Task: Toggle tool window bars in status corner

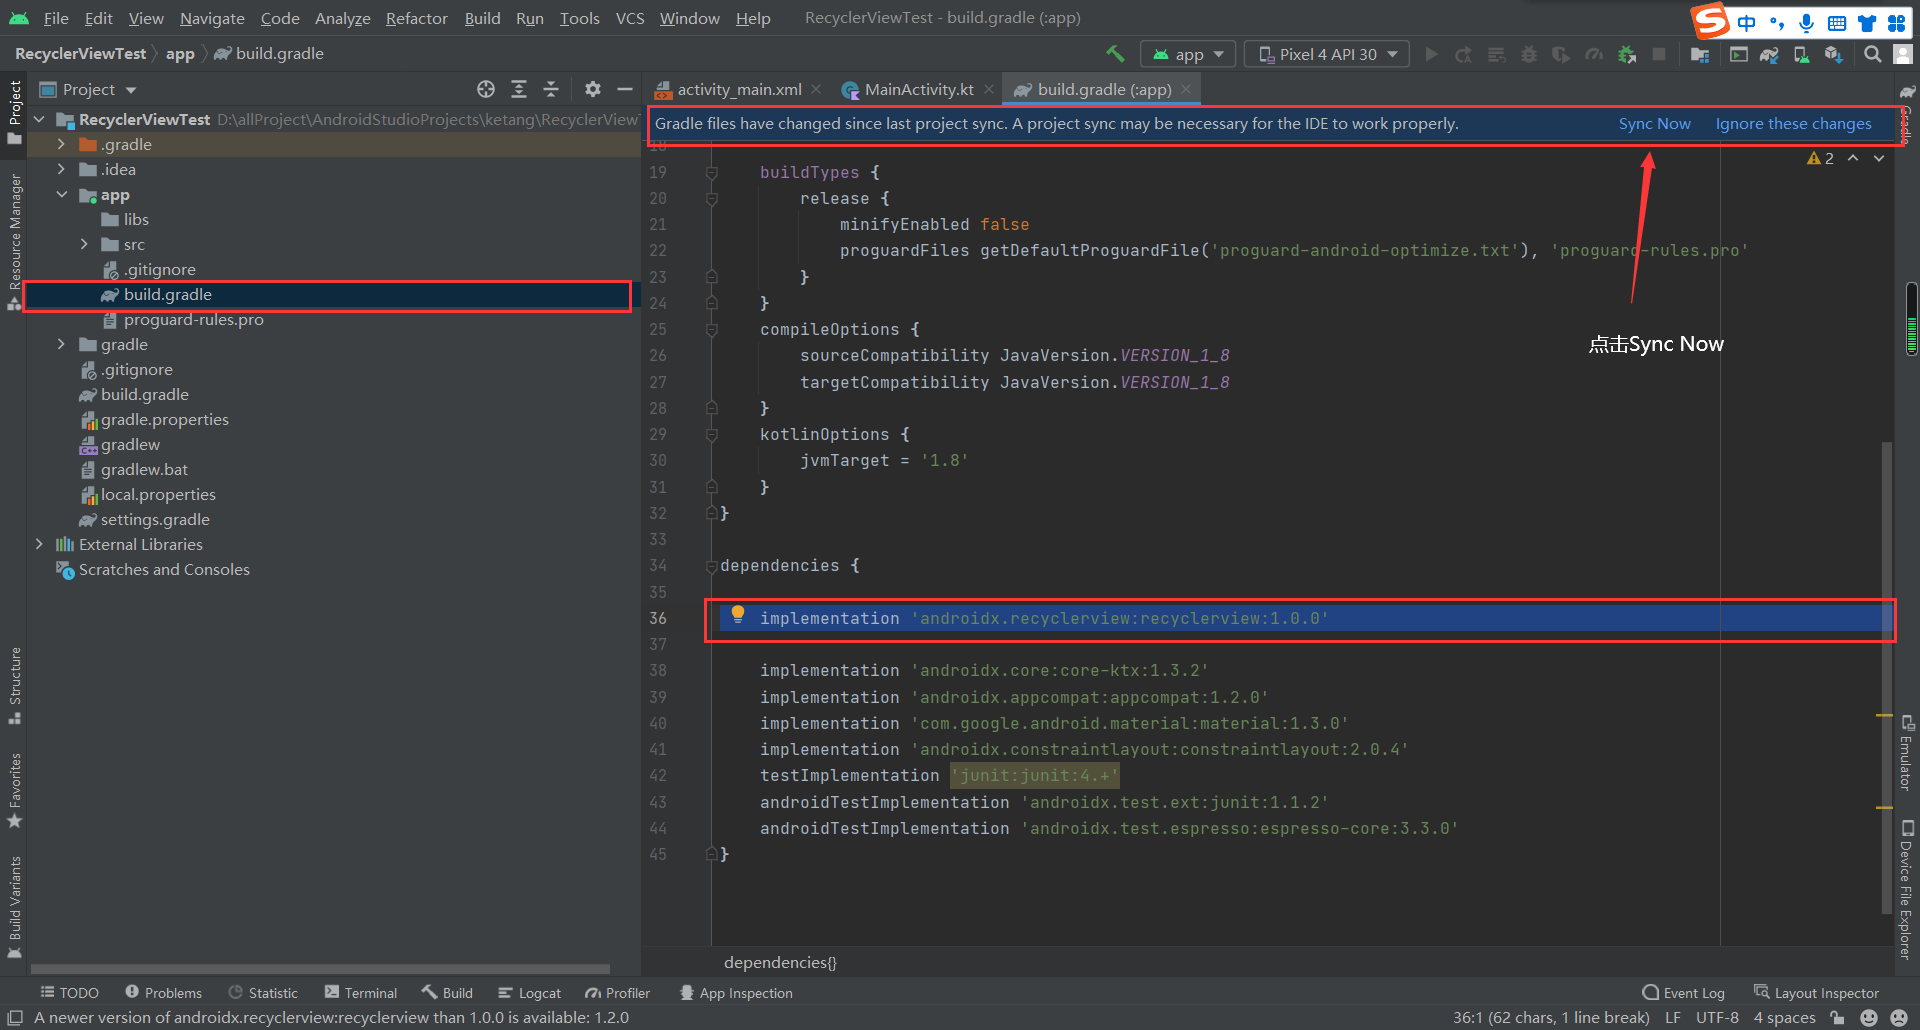Action: coord(15,1018)
